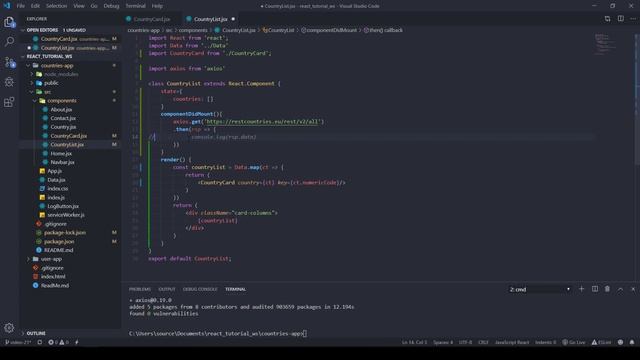Image resolution: width=640 pixels, height=360 pixels.
Task: Open Country.jsx in the explorer
Action: [x=63, y=127]
